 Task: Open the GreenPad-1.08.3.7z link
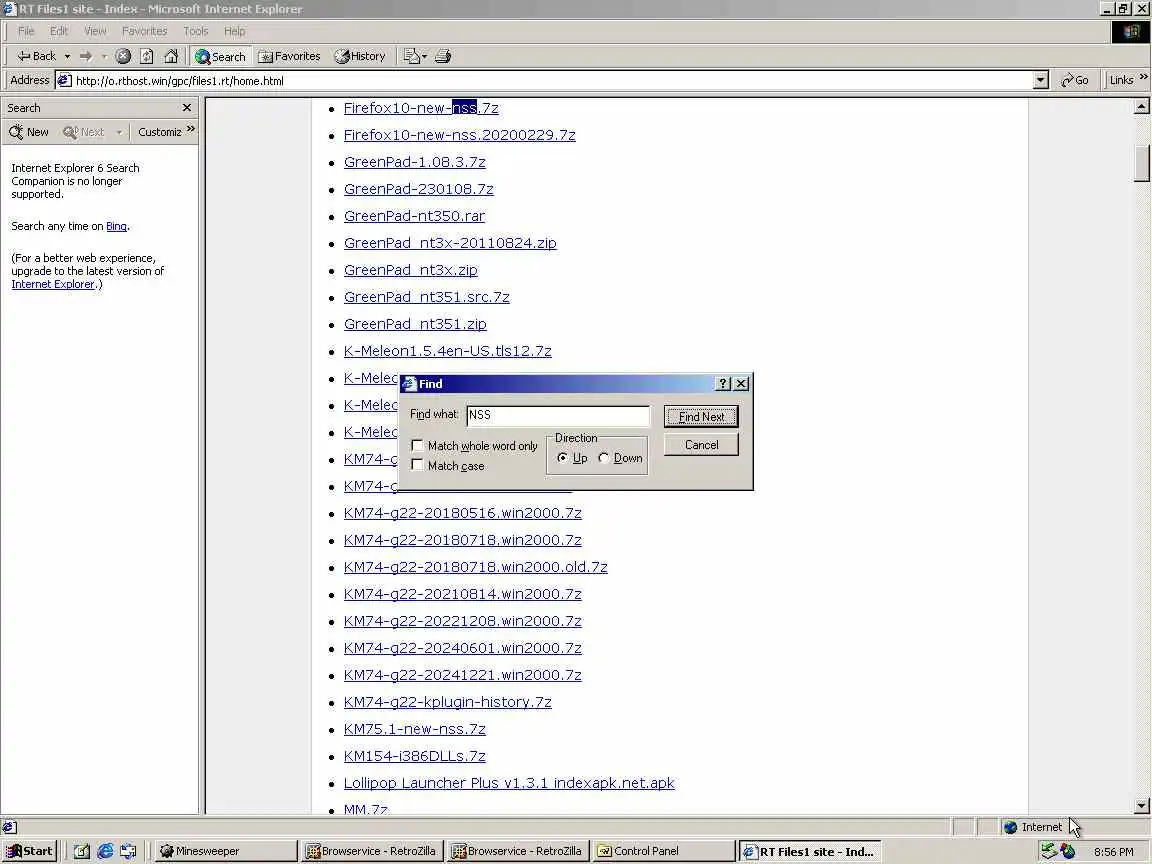point(414,162)
